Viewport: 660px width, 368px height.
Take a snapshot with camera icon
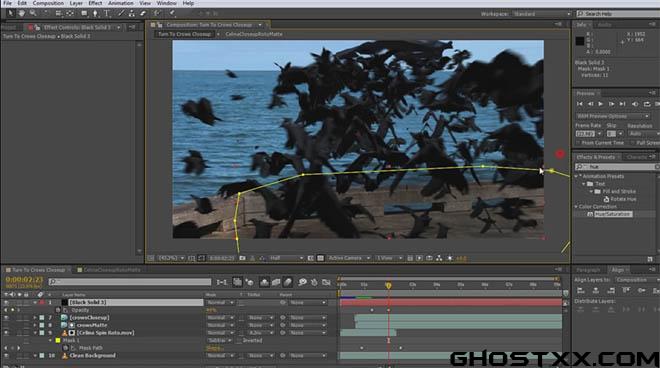pos(242,258)
